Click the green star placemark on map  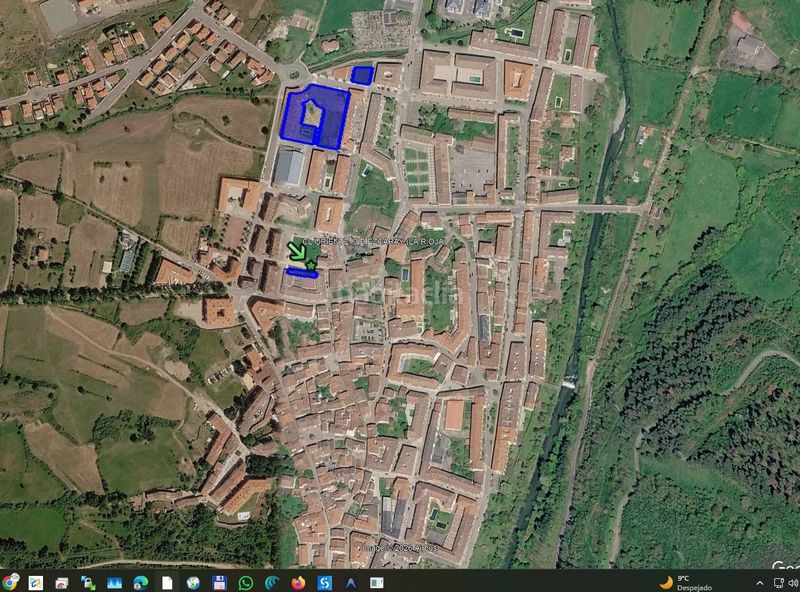(310, 264)
